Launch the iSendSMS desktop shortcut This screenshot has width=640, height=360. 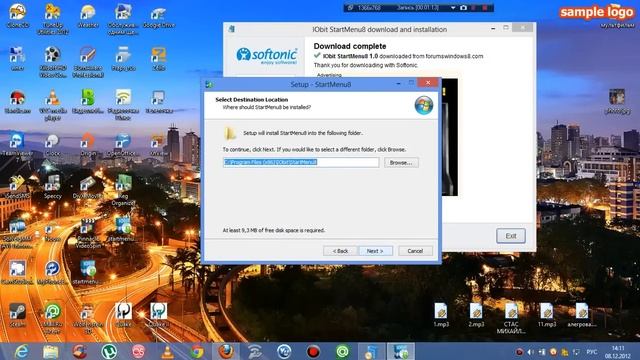tap(18, 187)
